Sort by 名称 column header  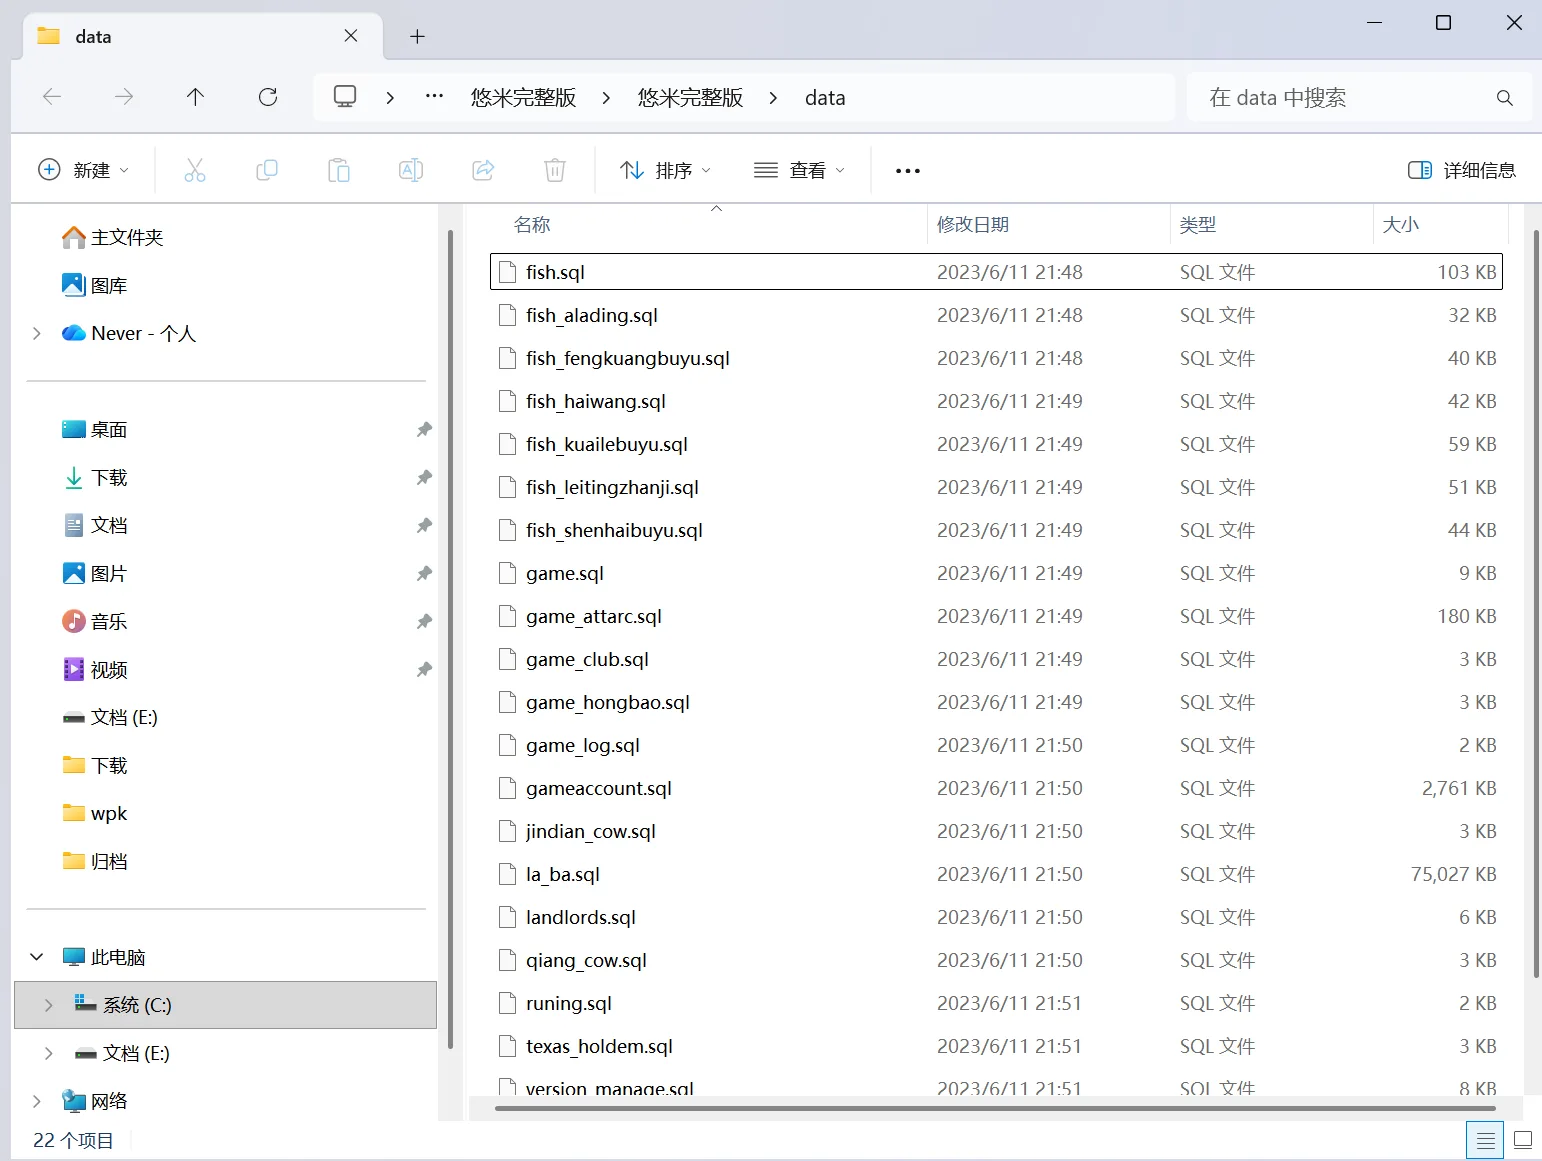point(532,225)
